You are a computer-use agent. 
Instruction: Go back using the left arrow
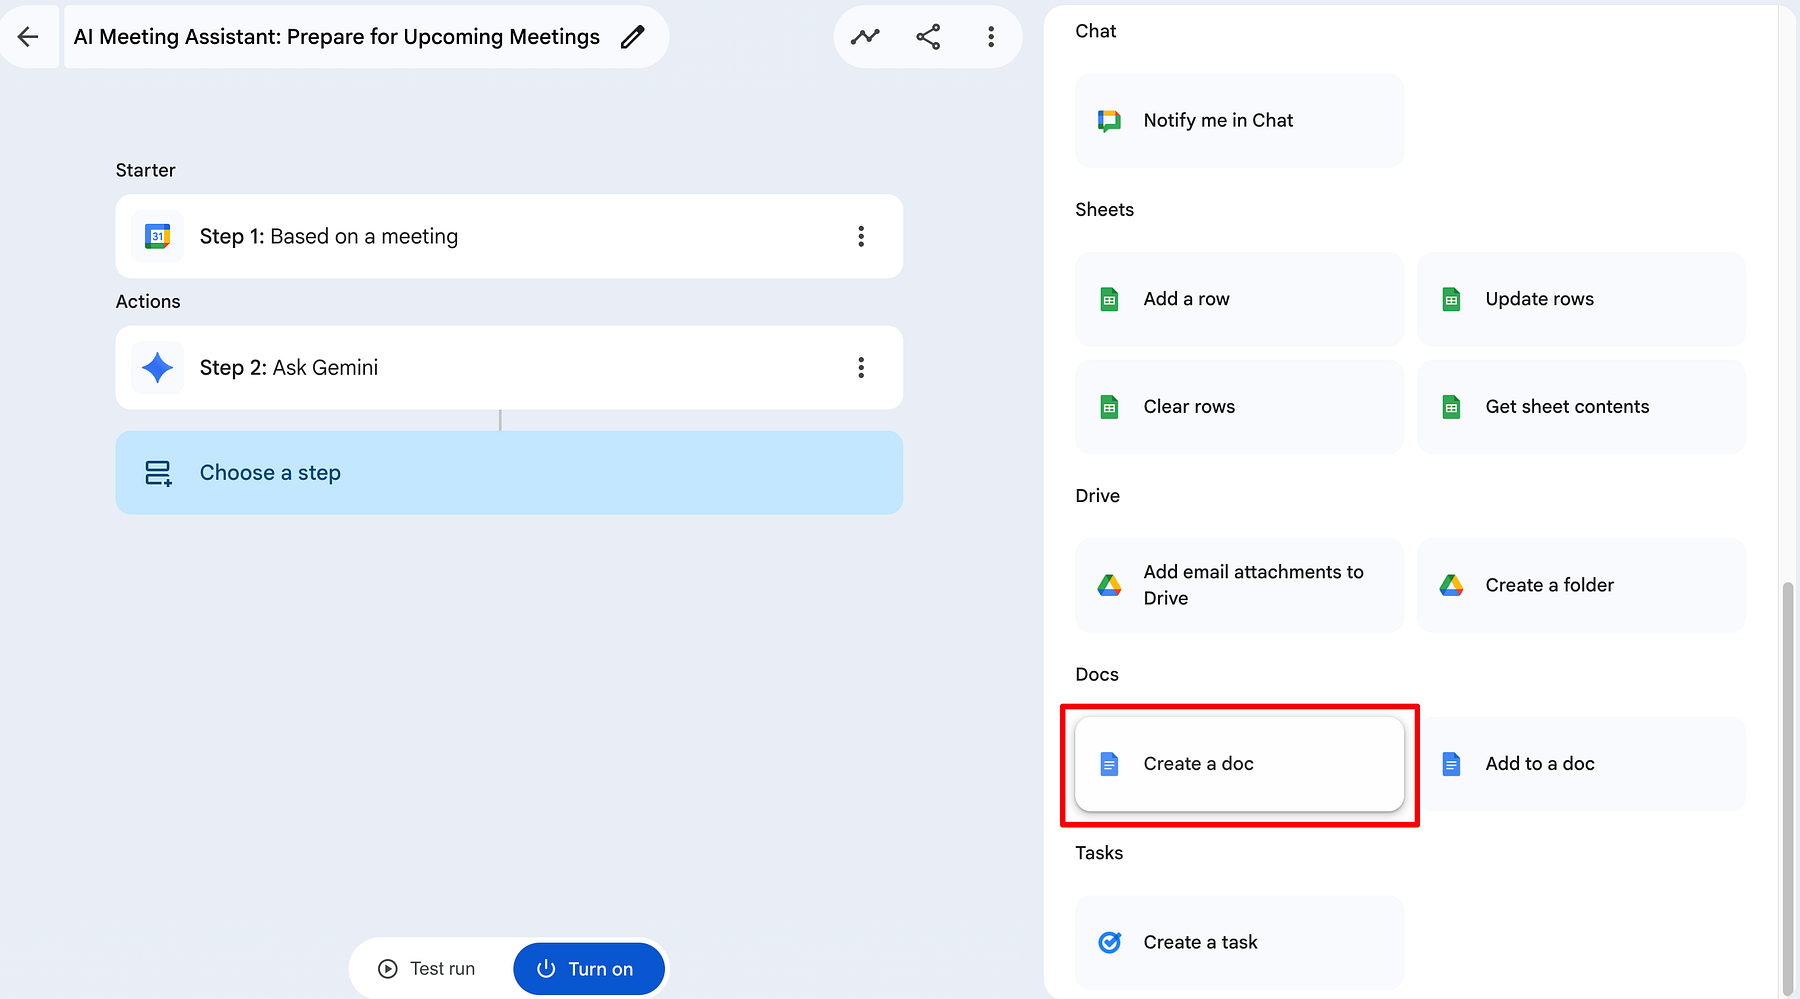click(28, 37)
